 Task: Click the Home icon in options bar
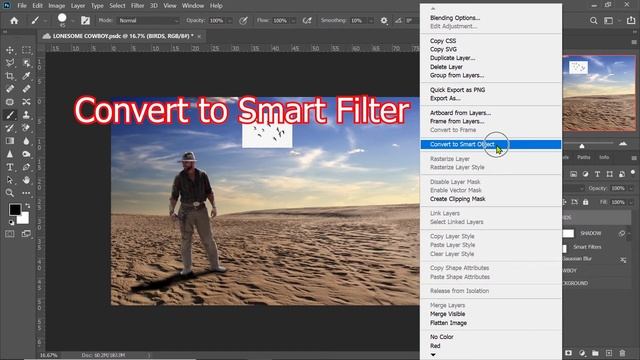click(x=14, y=20)
